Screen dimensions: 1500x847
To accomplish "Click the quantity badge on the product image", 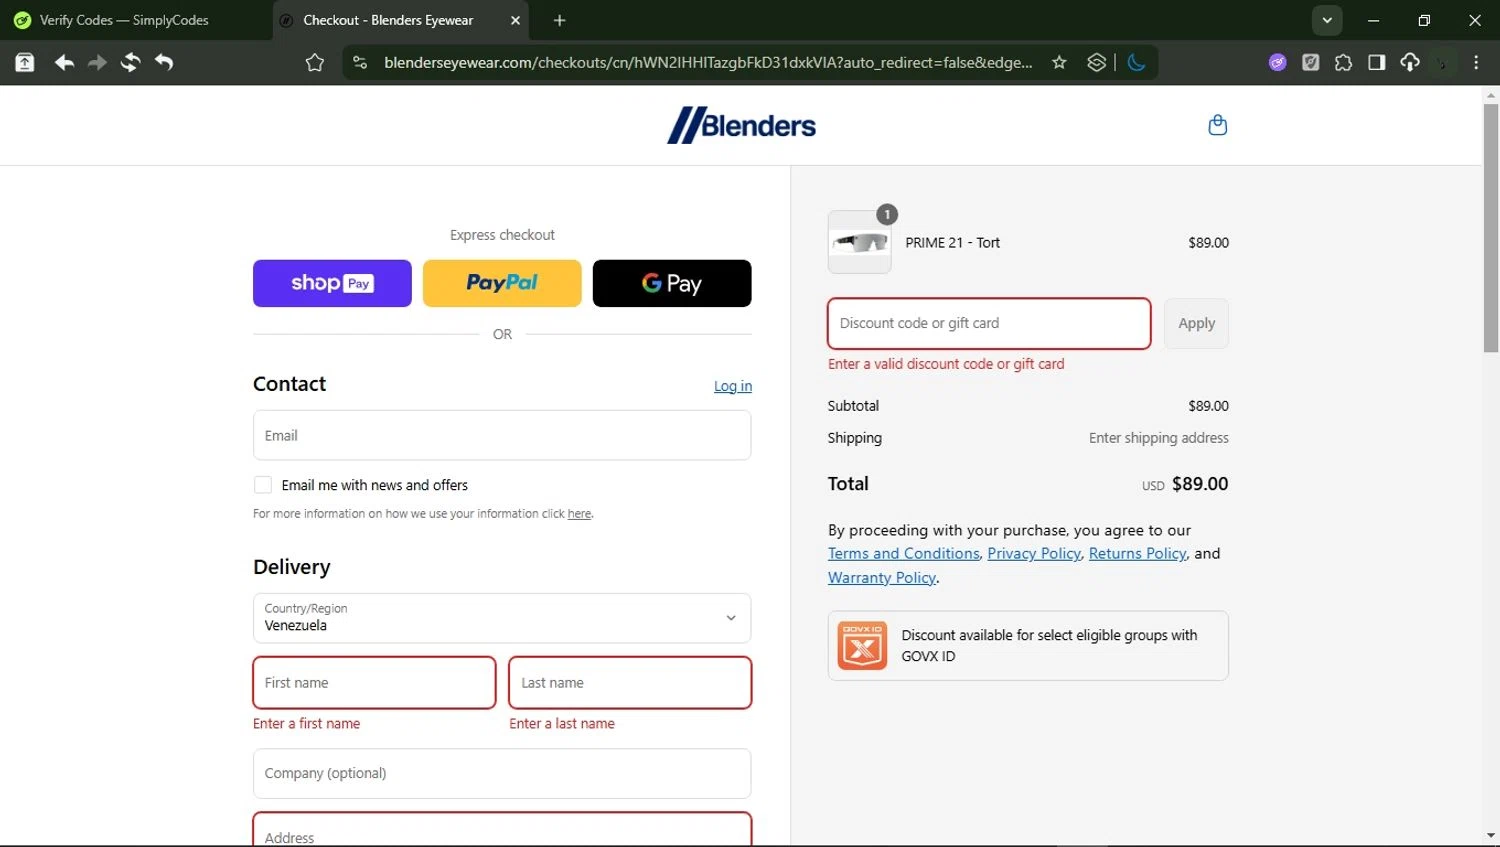I will click(x=887, y=214).
